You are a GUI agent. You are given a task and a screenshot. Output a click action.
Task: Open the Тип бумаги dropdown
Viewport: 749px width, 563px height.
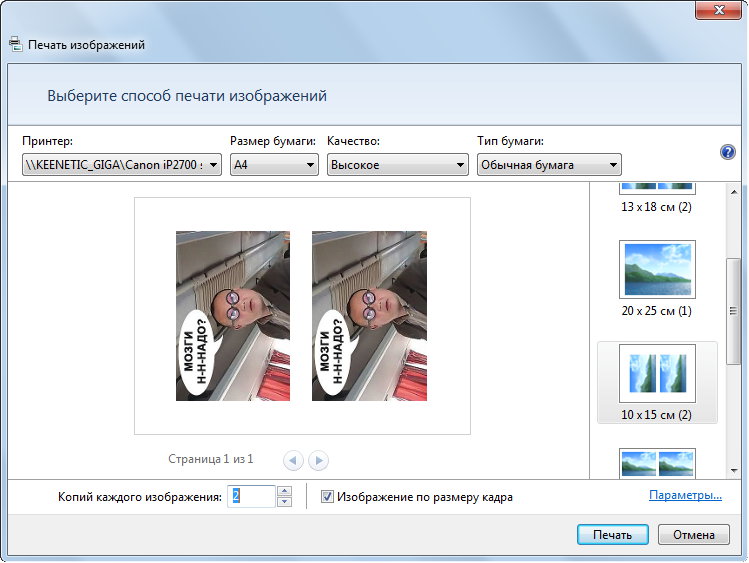coord(549,165)
